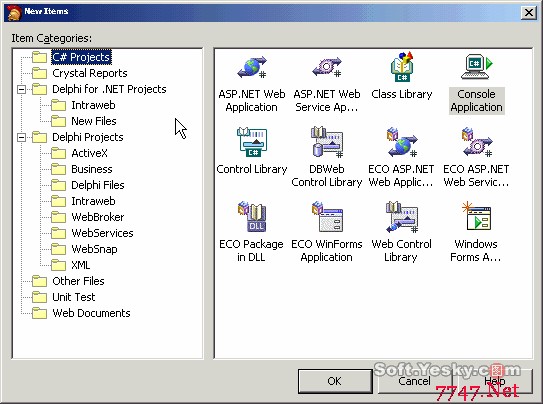Choose the Other Files category label
This screenshot has height=404, width=543.
[x=78, y=281]
